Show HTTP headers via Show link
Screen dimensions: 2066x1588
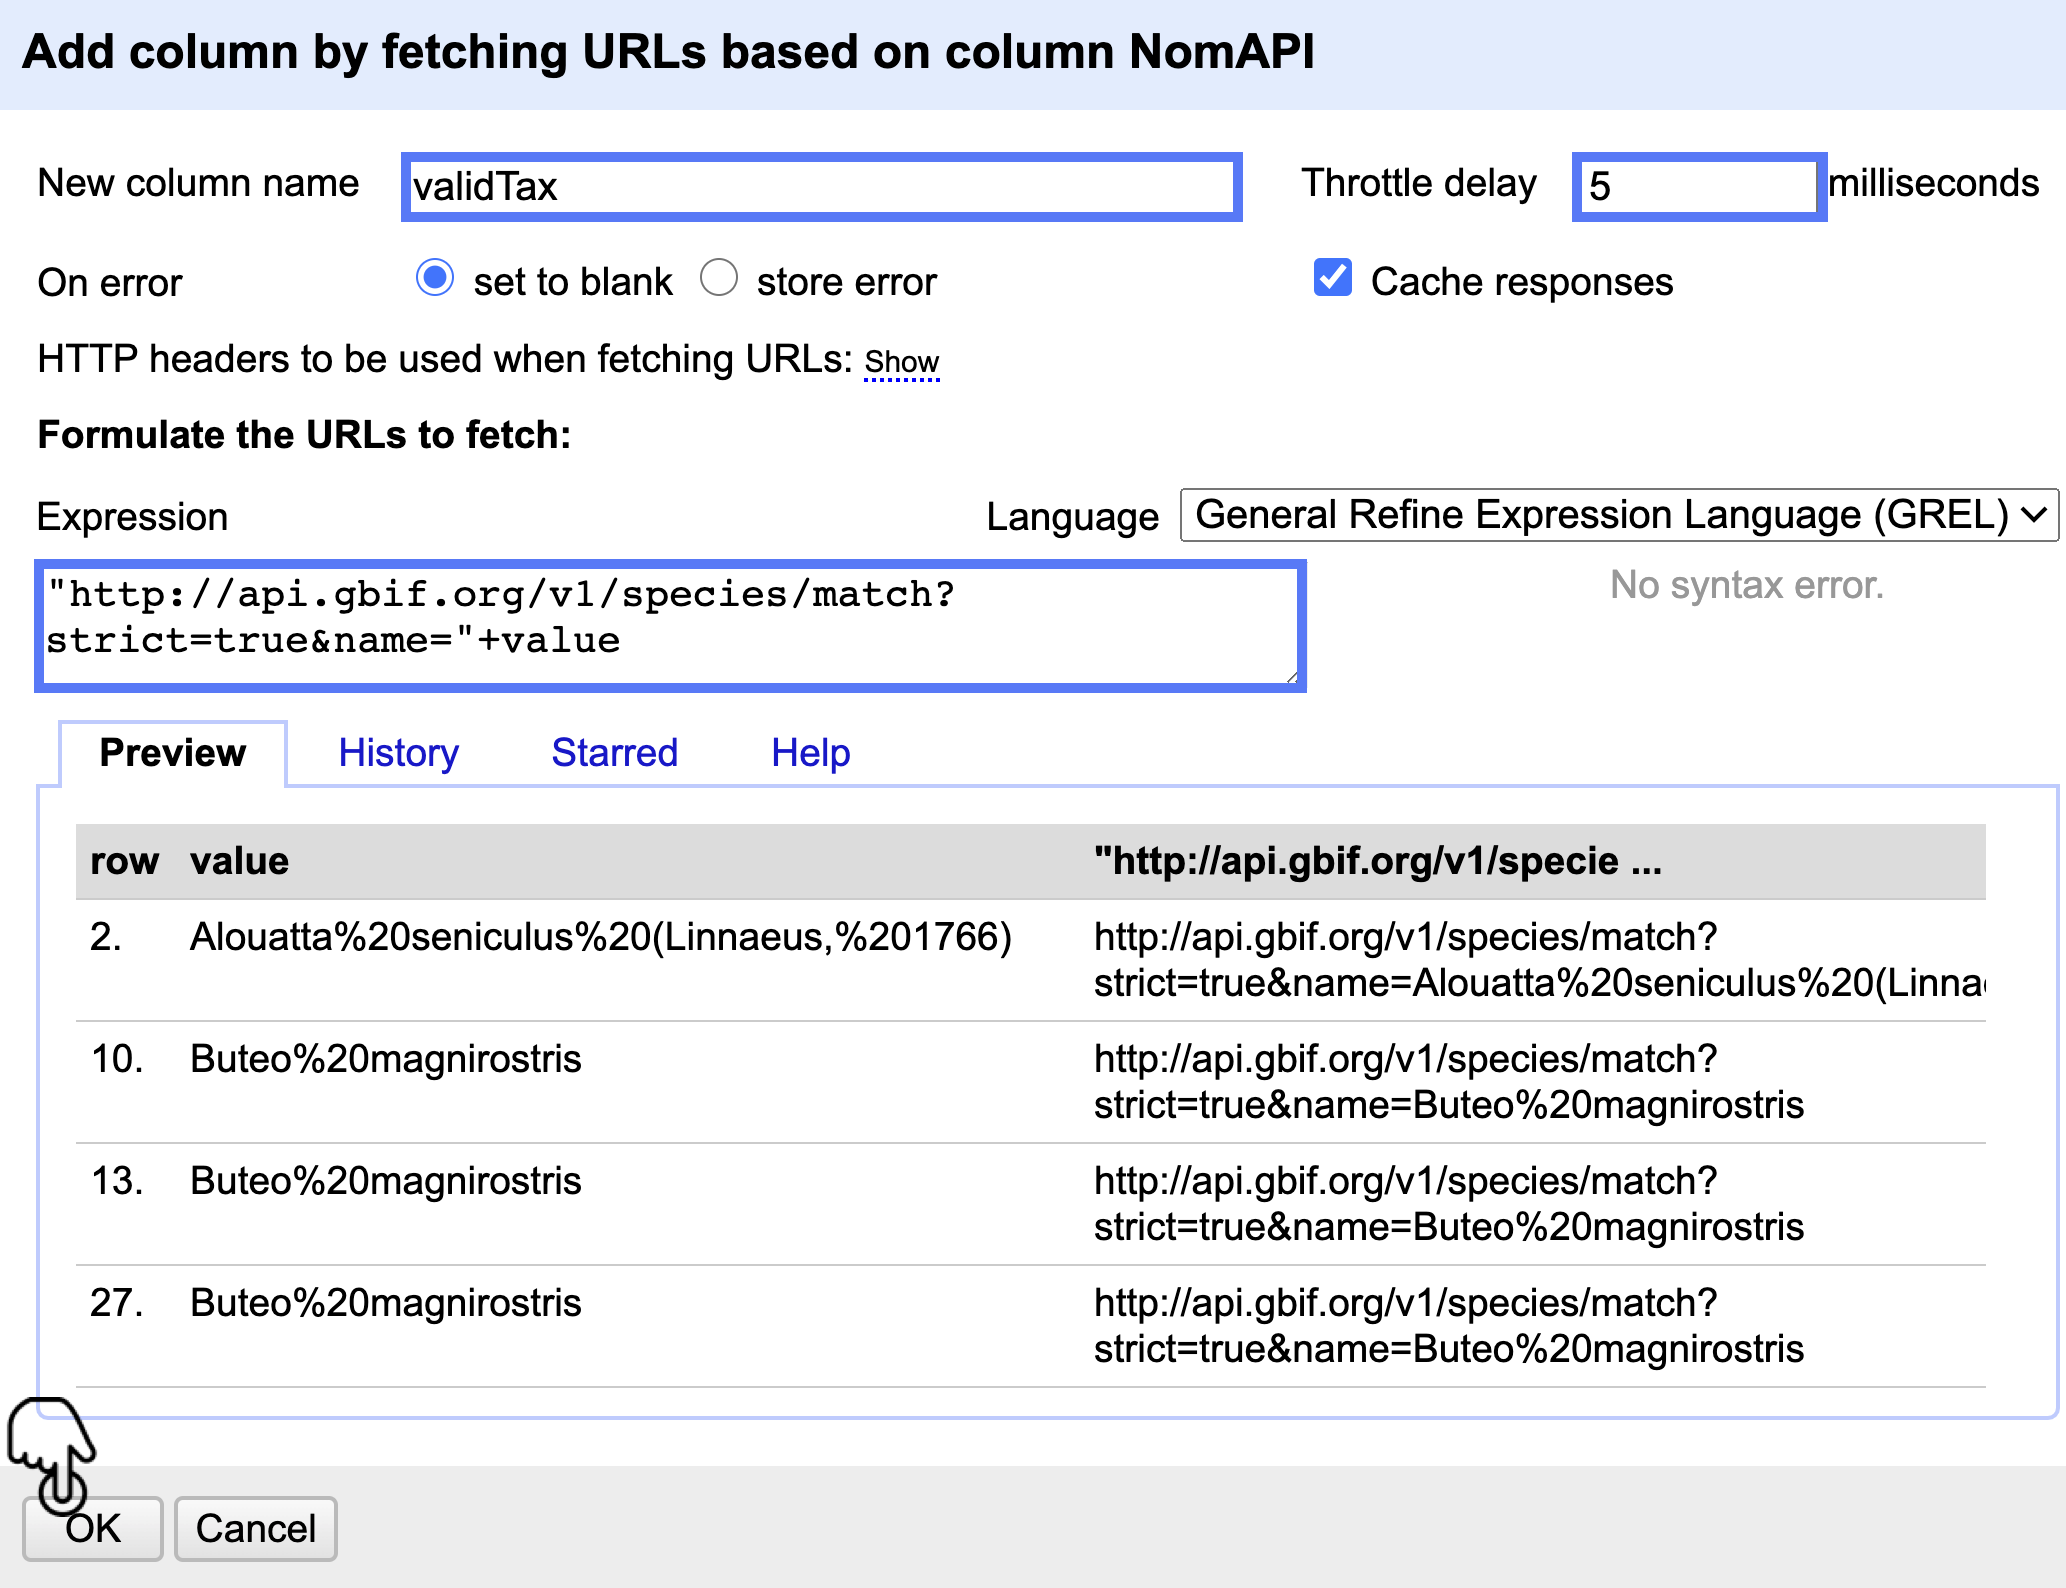tap(901, 361)
